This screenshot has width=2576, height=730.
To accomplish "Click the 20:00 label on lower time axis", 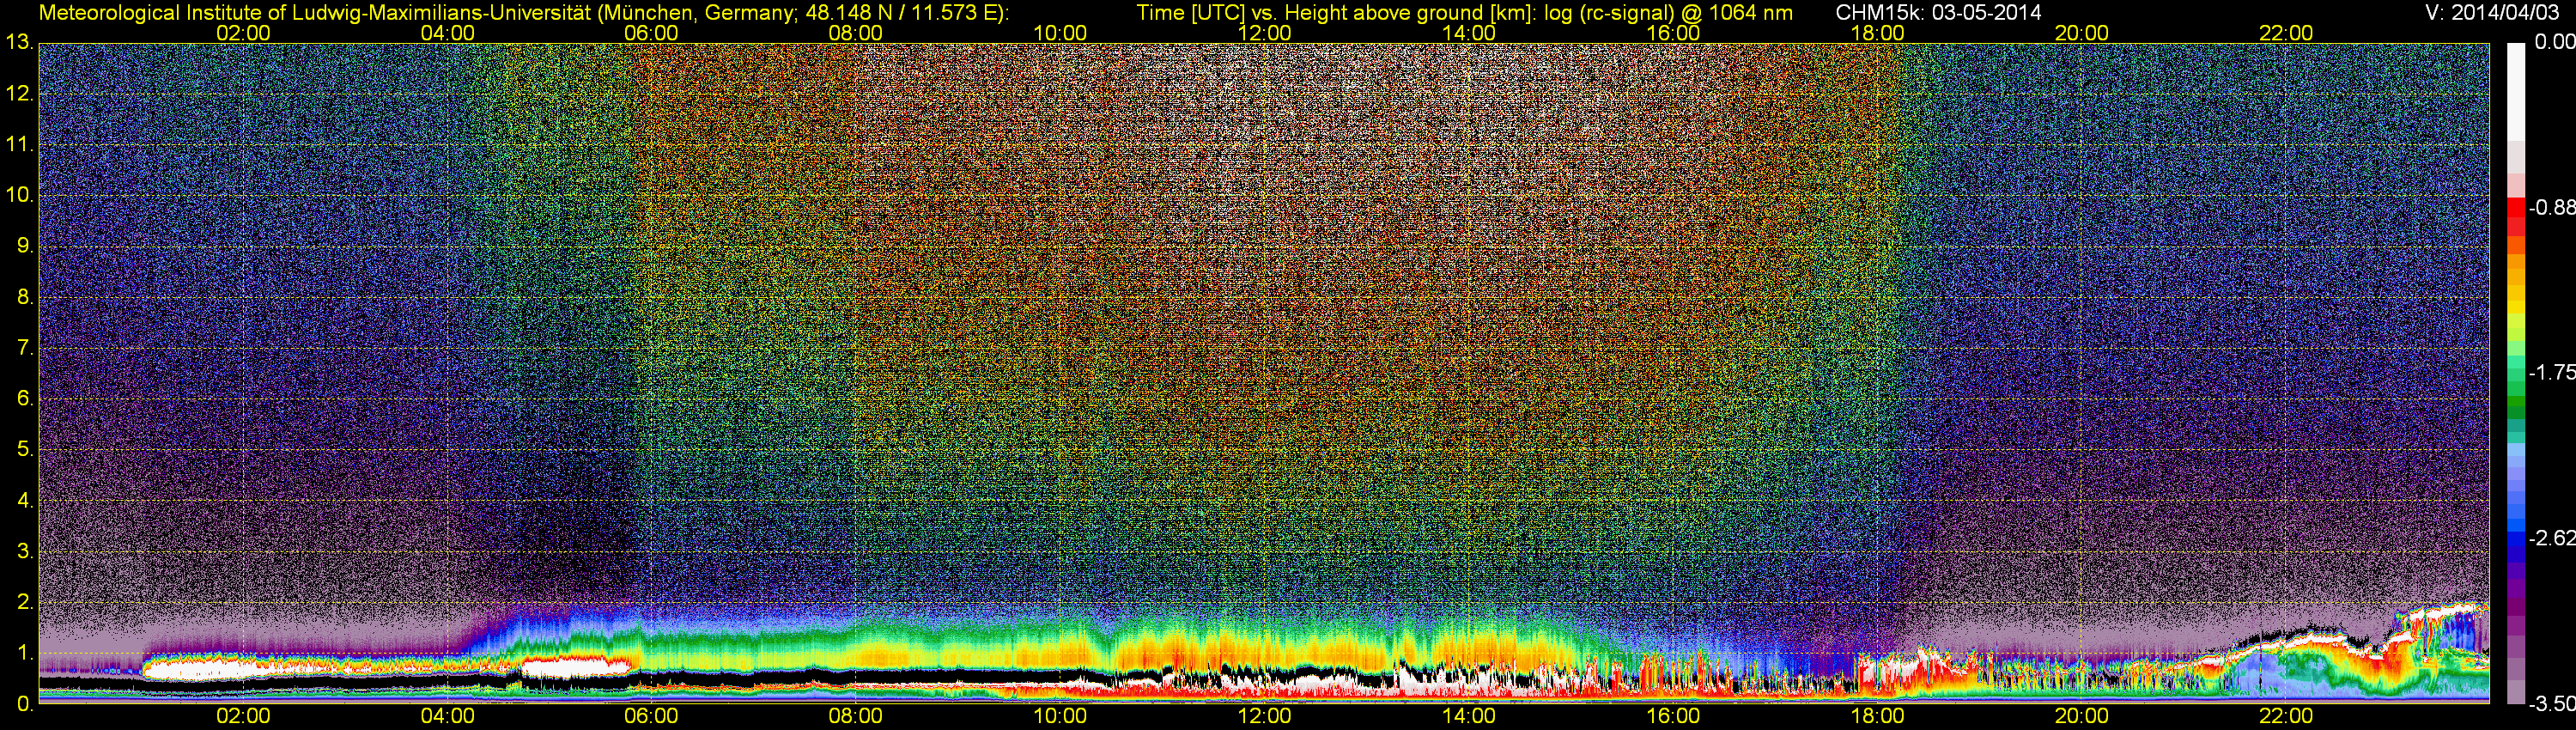I will tap(2082, 717).
